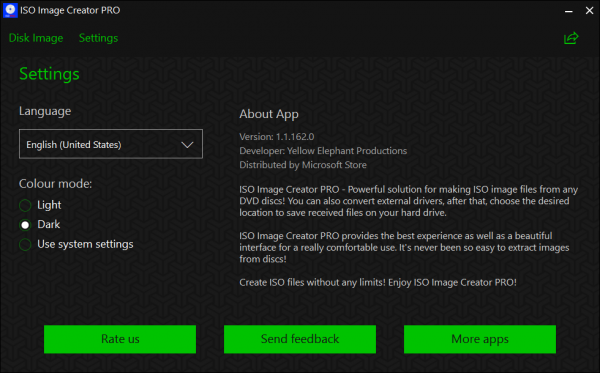Switch to the Disk Image tab

pyautogui.click(x=36, y=38)
